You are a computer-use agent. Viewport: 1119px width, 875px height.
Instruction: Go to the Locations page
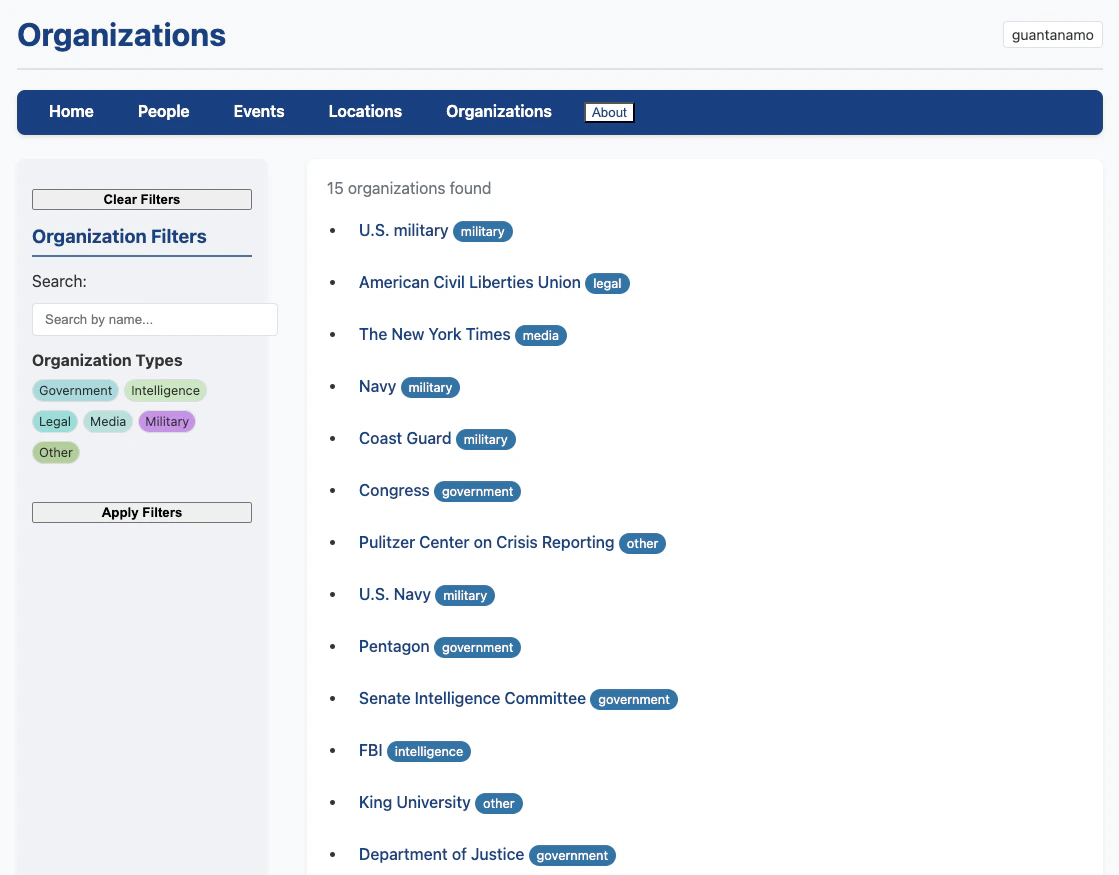coord(365,111)
